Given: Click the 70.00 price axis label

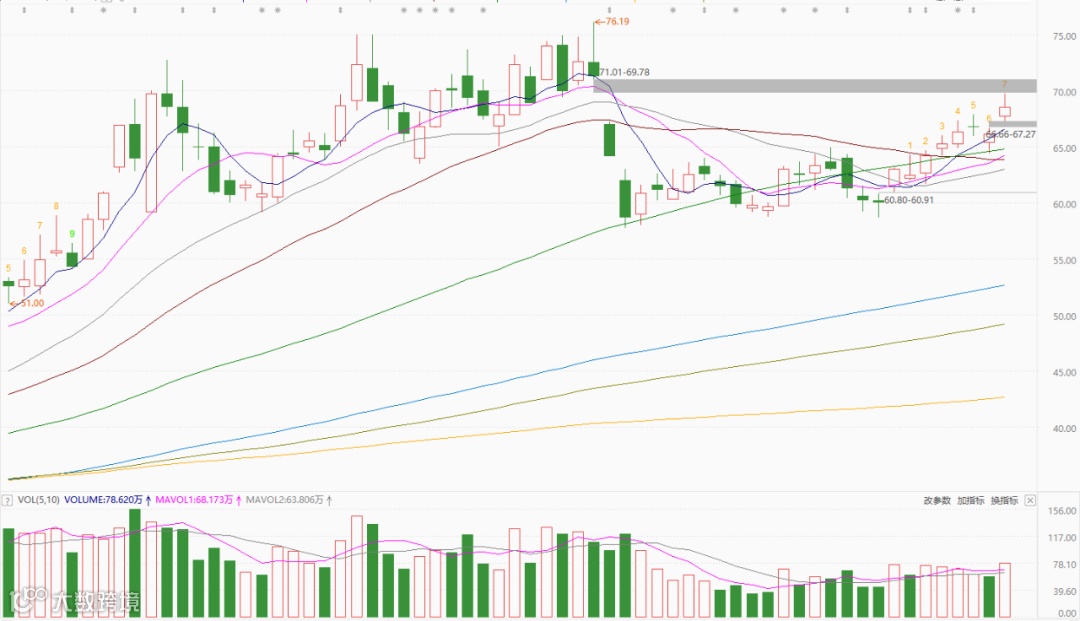Looking at the screenshot, I should pyautogui.click(x=1064, y=92).
